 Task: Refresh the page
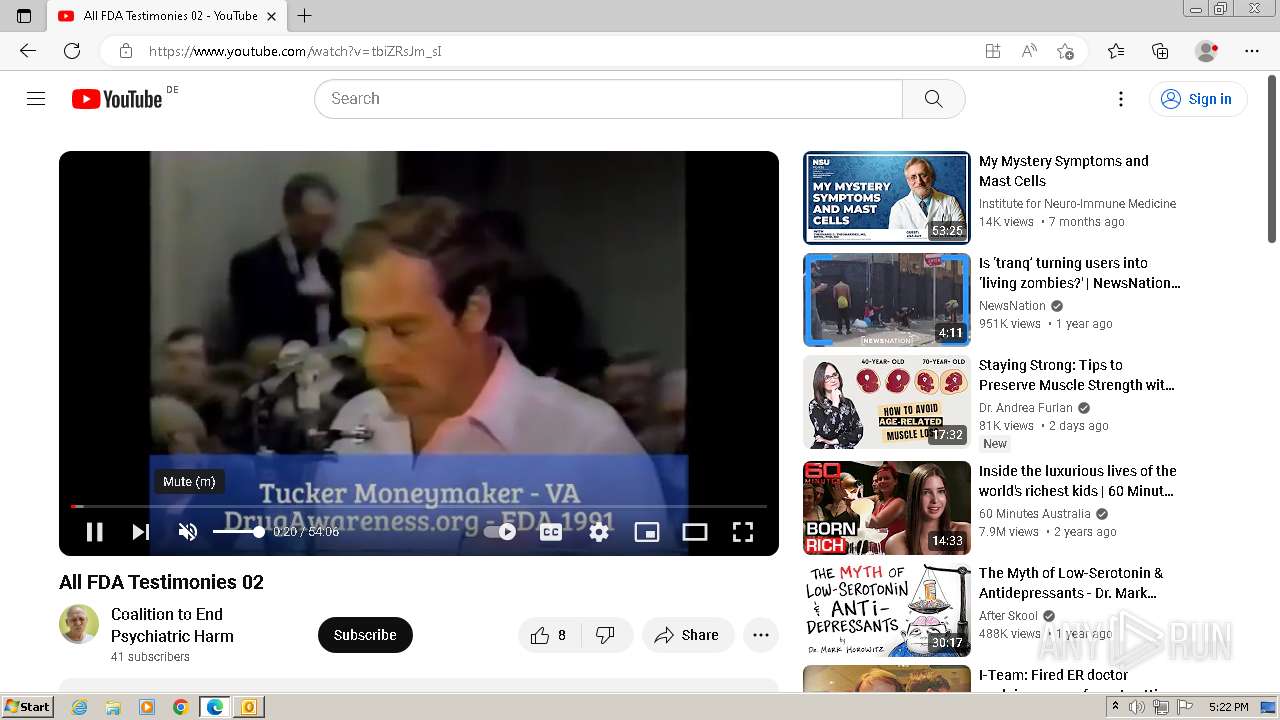72,51
